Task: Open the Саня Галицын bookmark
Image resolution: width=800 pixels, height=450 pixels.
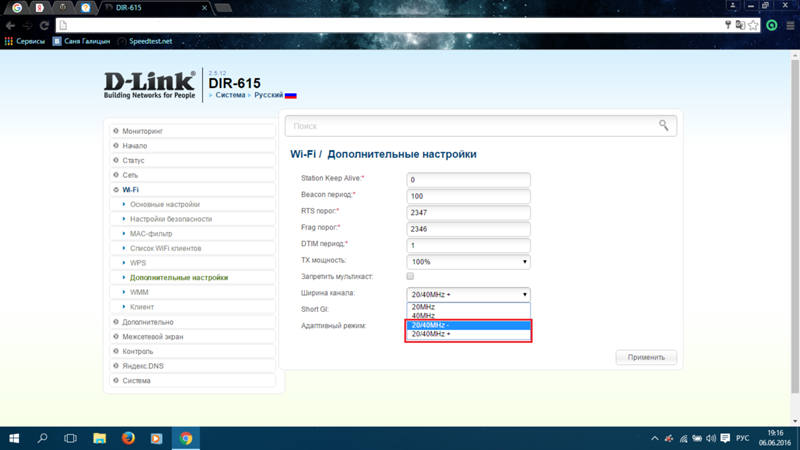Action: tap(81, 41)
